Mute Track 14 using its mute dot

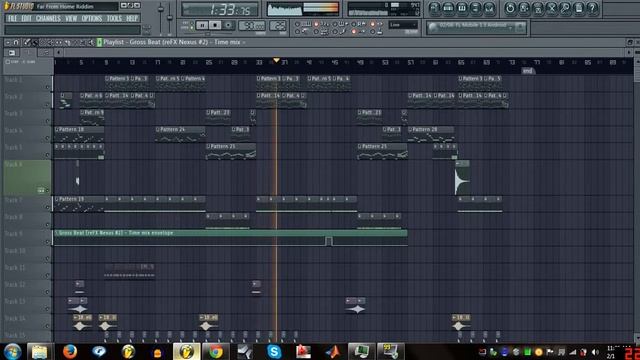47,326
